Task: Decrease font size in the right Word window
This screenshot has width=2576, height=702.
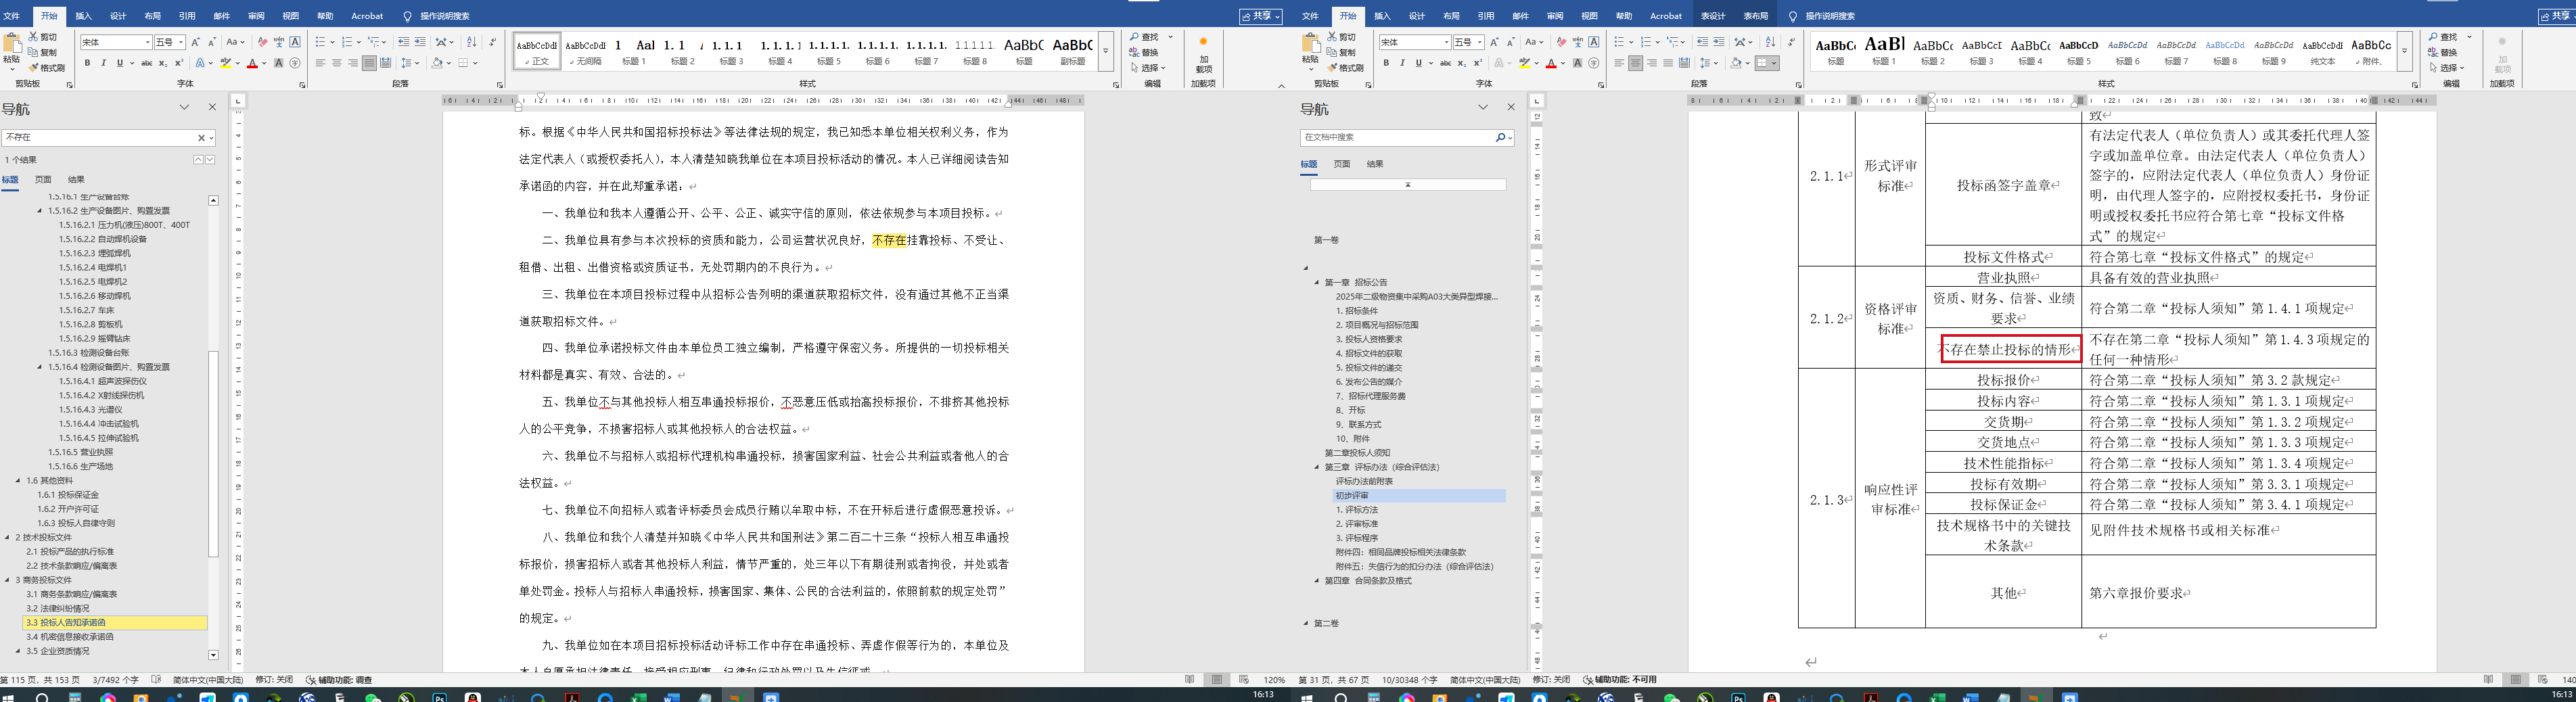Action: point(1511,42)
